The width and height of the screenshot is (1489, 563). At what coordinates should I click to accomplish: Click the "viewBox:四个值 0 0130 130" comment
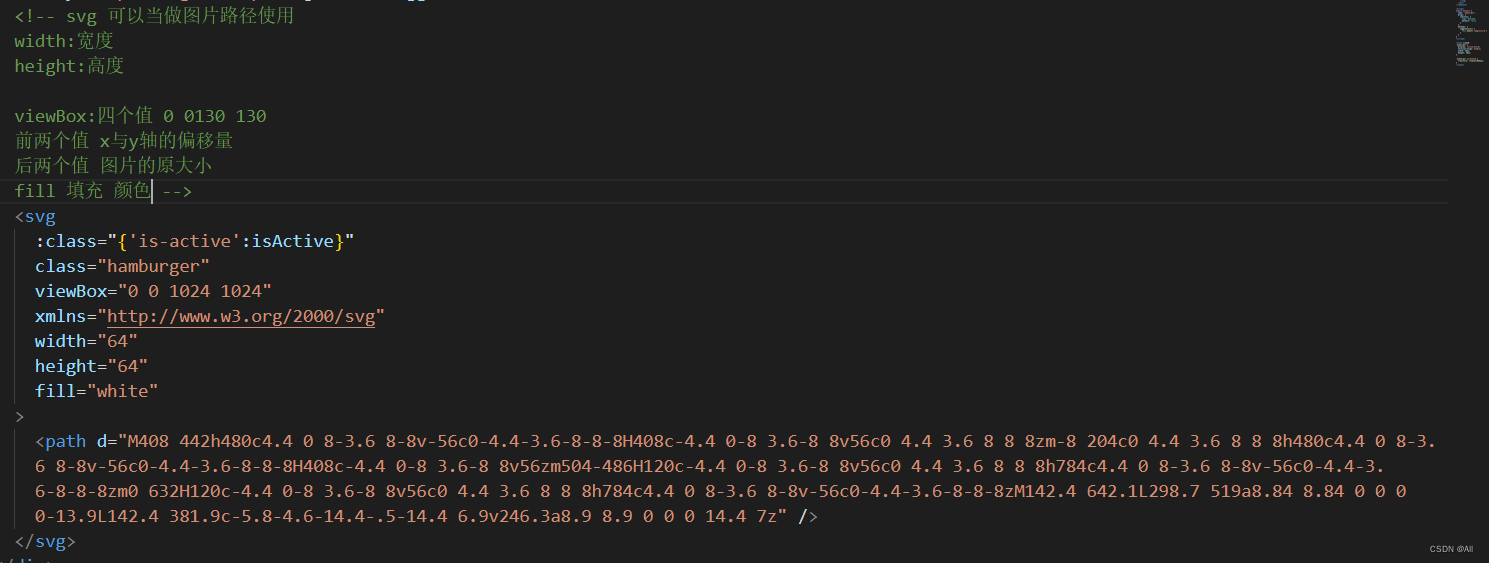[x=140, y=116]
